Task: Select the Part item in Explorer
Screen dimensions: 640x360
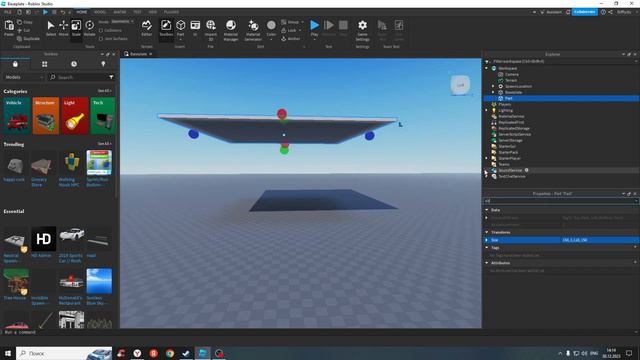Action: (x=509, y=98)
